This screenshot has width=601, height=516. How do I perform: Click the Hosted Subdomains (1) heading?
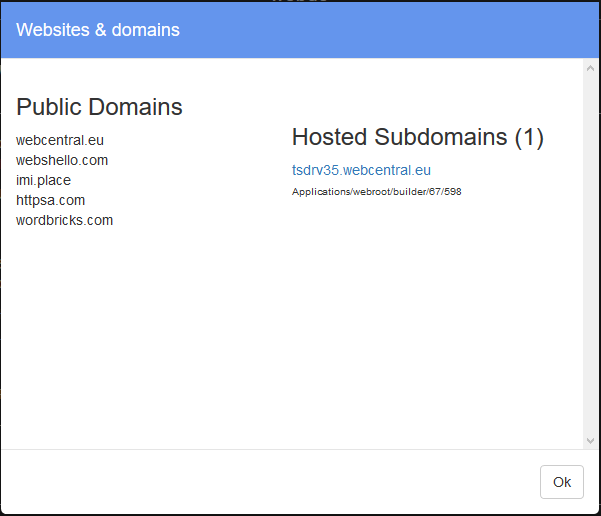(418, 137)
